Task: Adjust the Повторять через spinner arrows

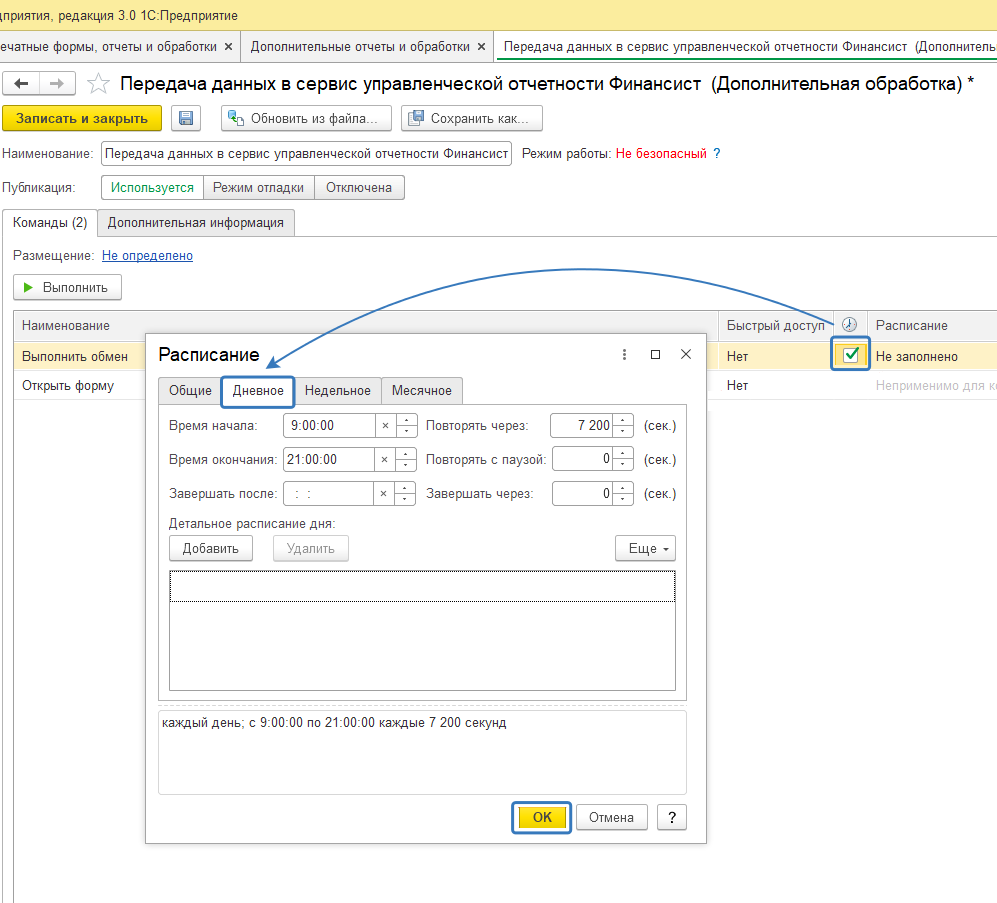Action: click(x=624, y=426)
